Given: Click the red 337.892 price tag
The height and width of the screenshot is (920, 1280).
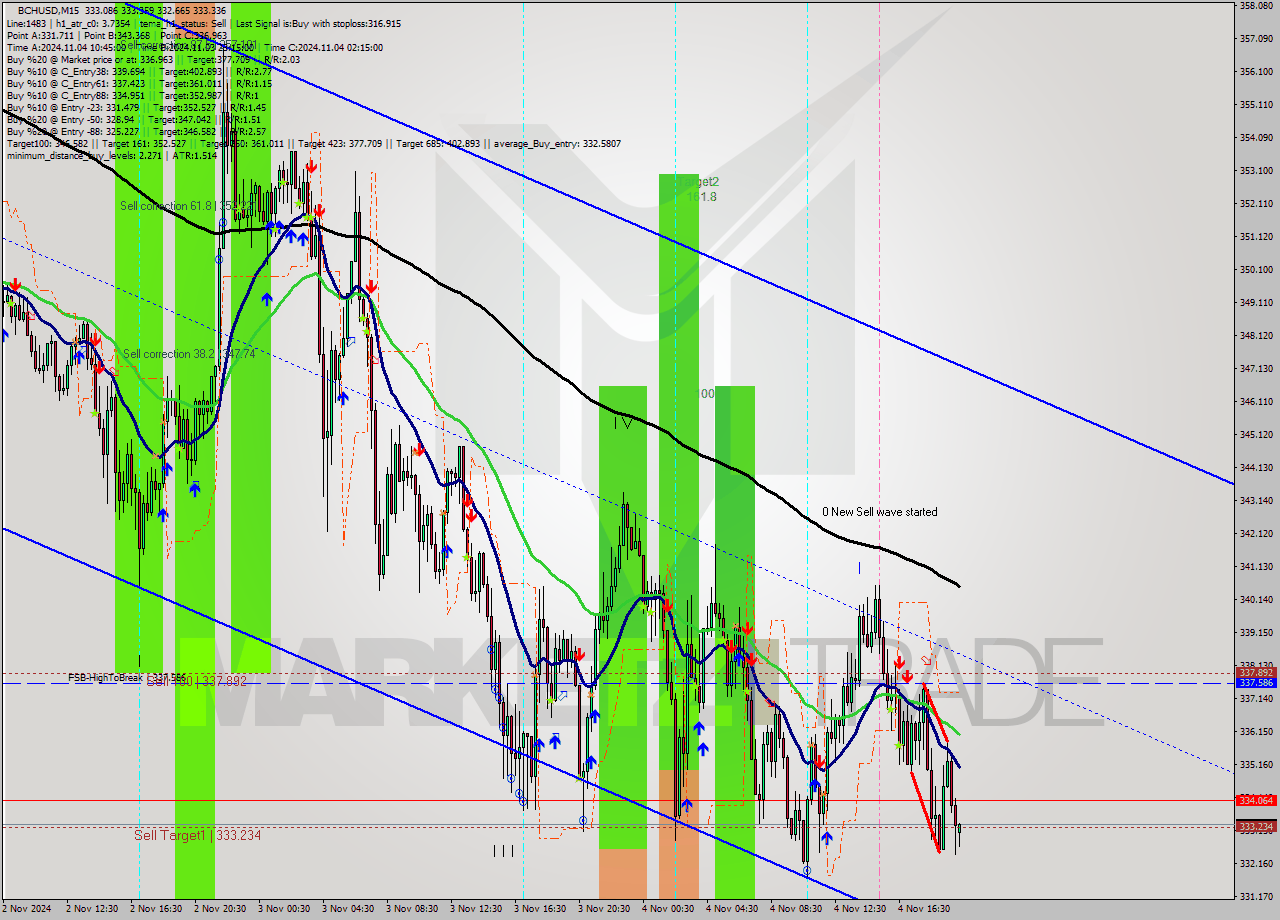Looking at the screenshot, I should [1256, 673].
